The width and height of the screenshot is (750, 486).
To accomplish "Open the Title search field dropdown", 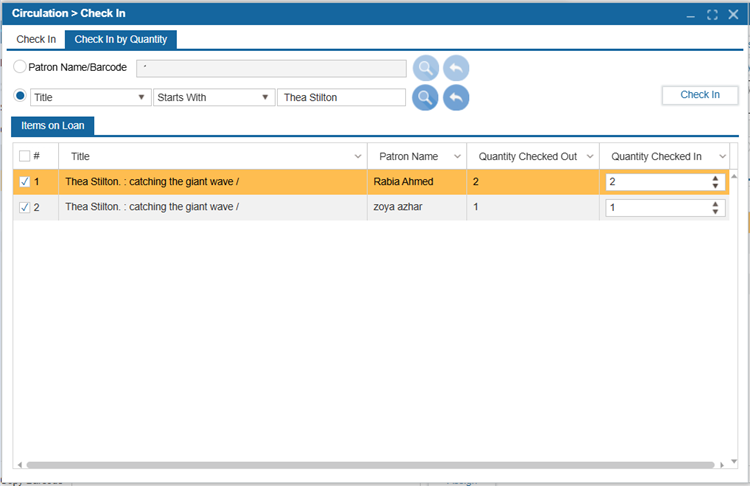I will [141, 97].
